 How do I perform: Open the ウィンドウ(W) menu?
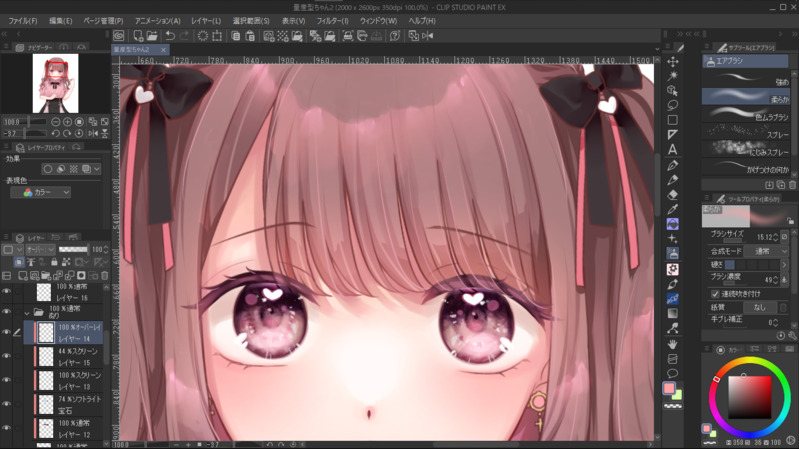pos(378,21)
